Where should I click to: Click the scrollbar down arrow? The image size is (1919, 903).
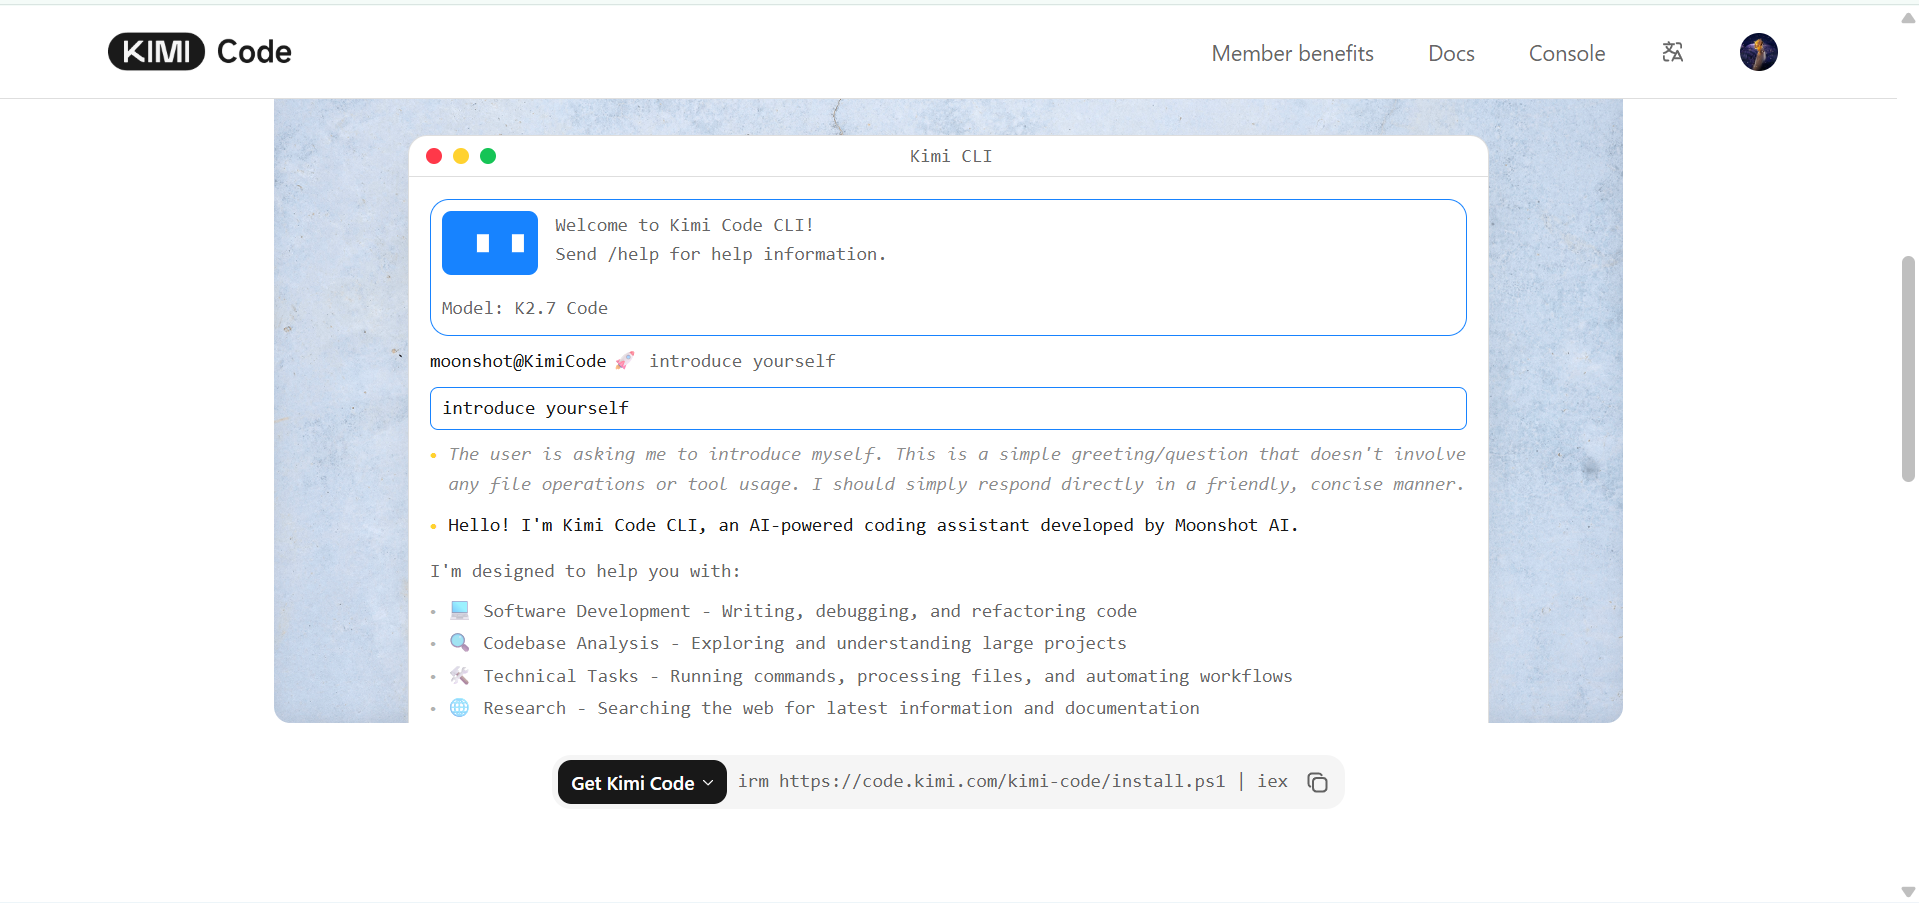pos(1908,891)
